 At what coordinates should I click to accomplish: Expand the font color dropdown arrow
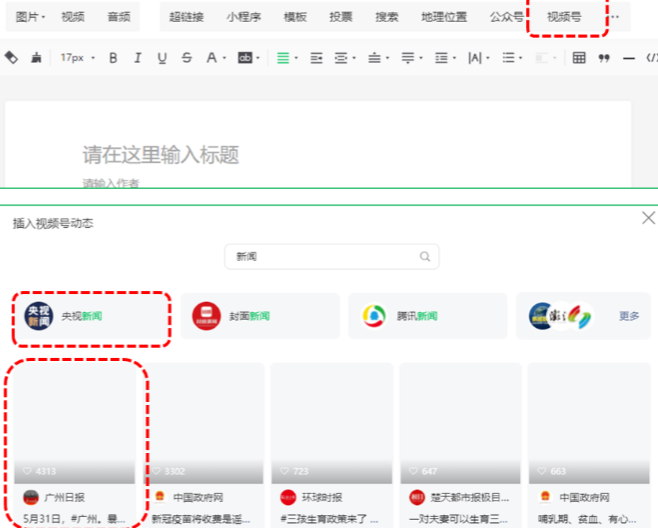(x=225, y=58)
